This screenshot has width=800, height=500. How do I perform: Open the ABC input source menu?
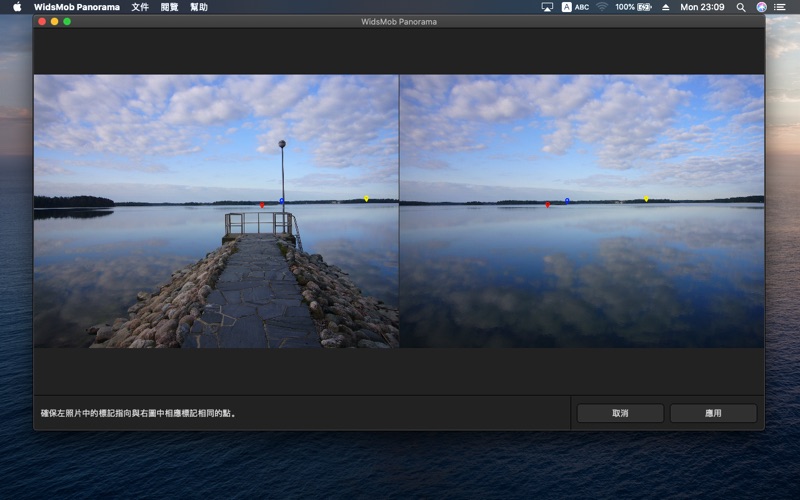point(575,7)
